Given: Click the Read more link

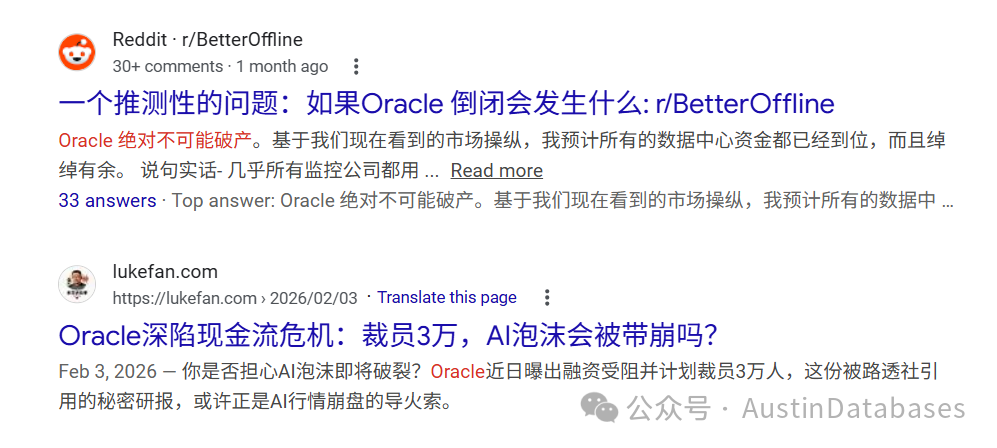Looking at the screenshot, I should pyautogui.click(x=497, y=170).
